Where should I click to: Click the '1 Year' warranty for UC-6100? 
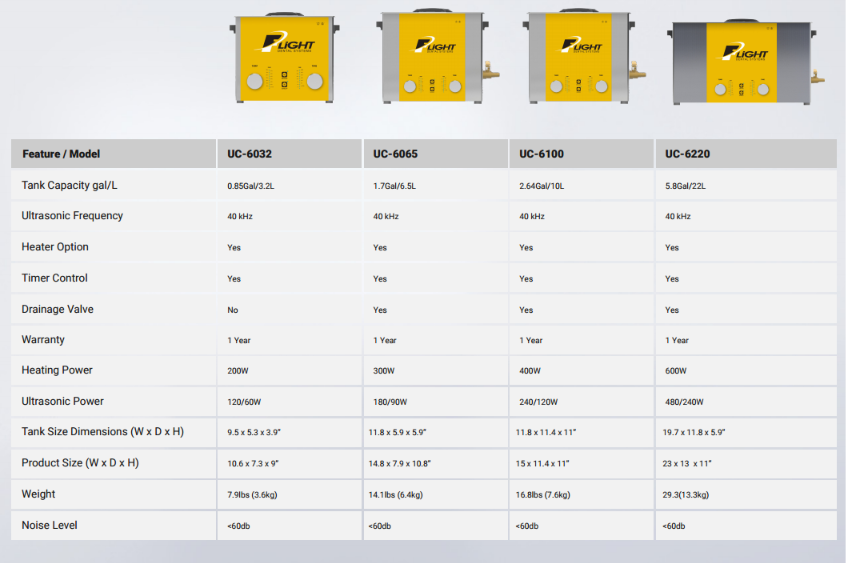[531, 340]
